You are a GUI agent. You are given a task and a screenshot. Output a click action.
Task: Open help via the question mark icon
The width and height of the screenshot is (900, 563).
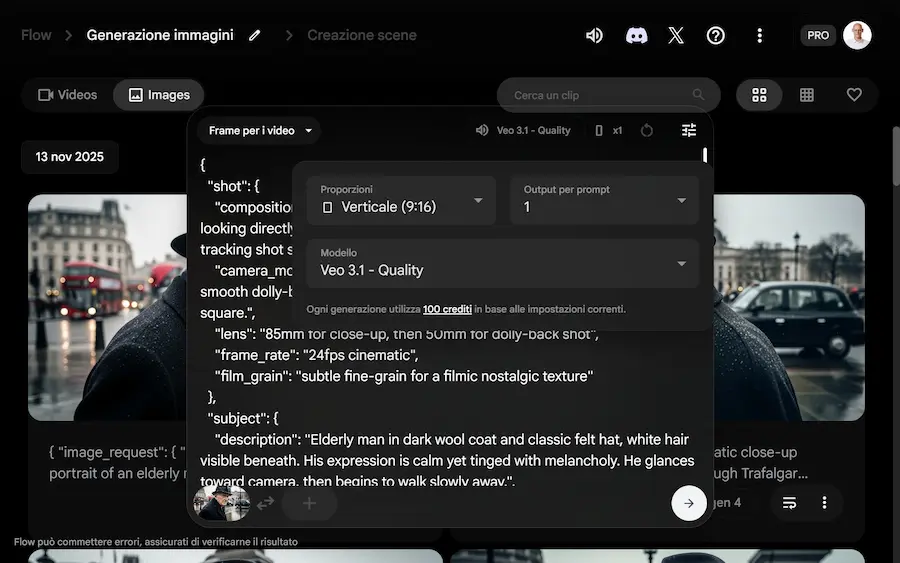[x=716, y=35]
